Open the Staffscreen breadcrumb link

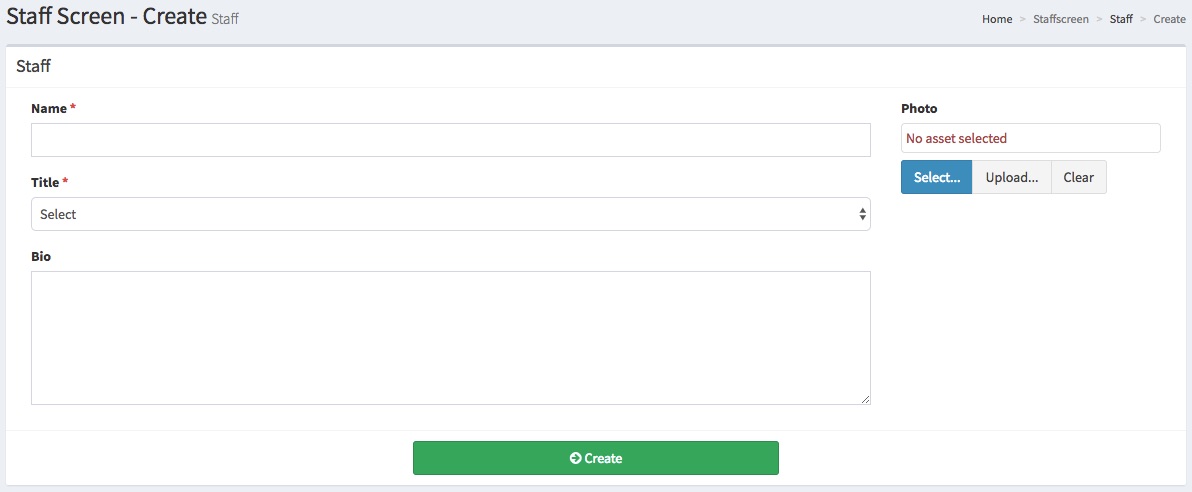point(1061,19)
